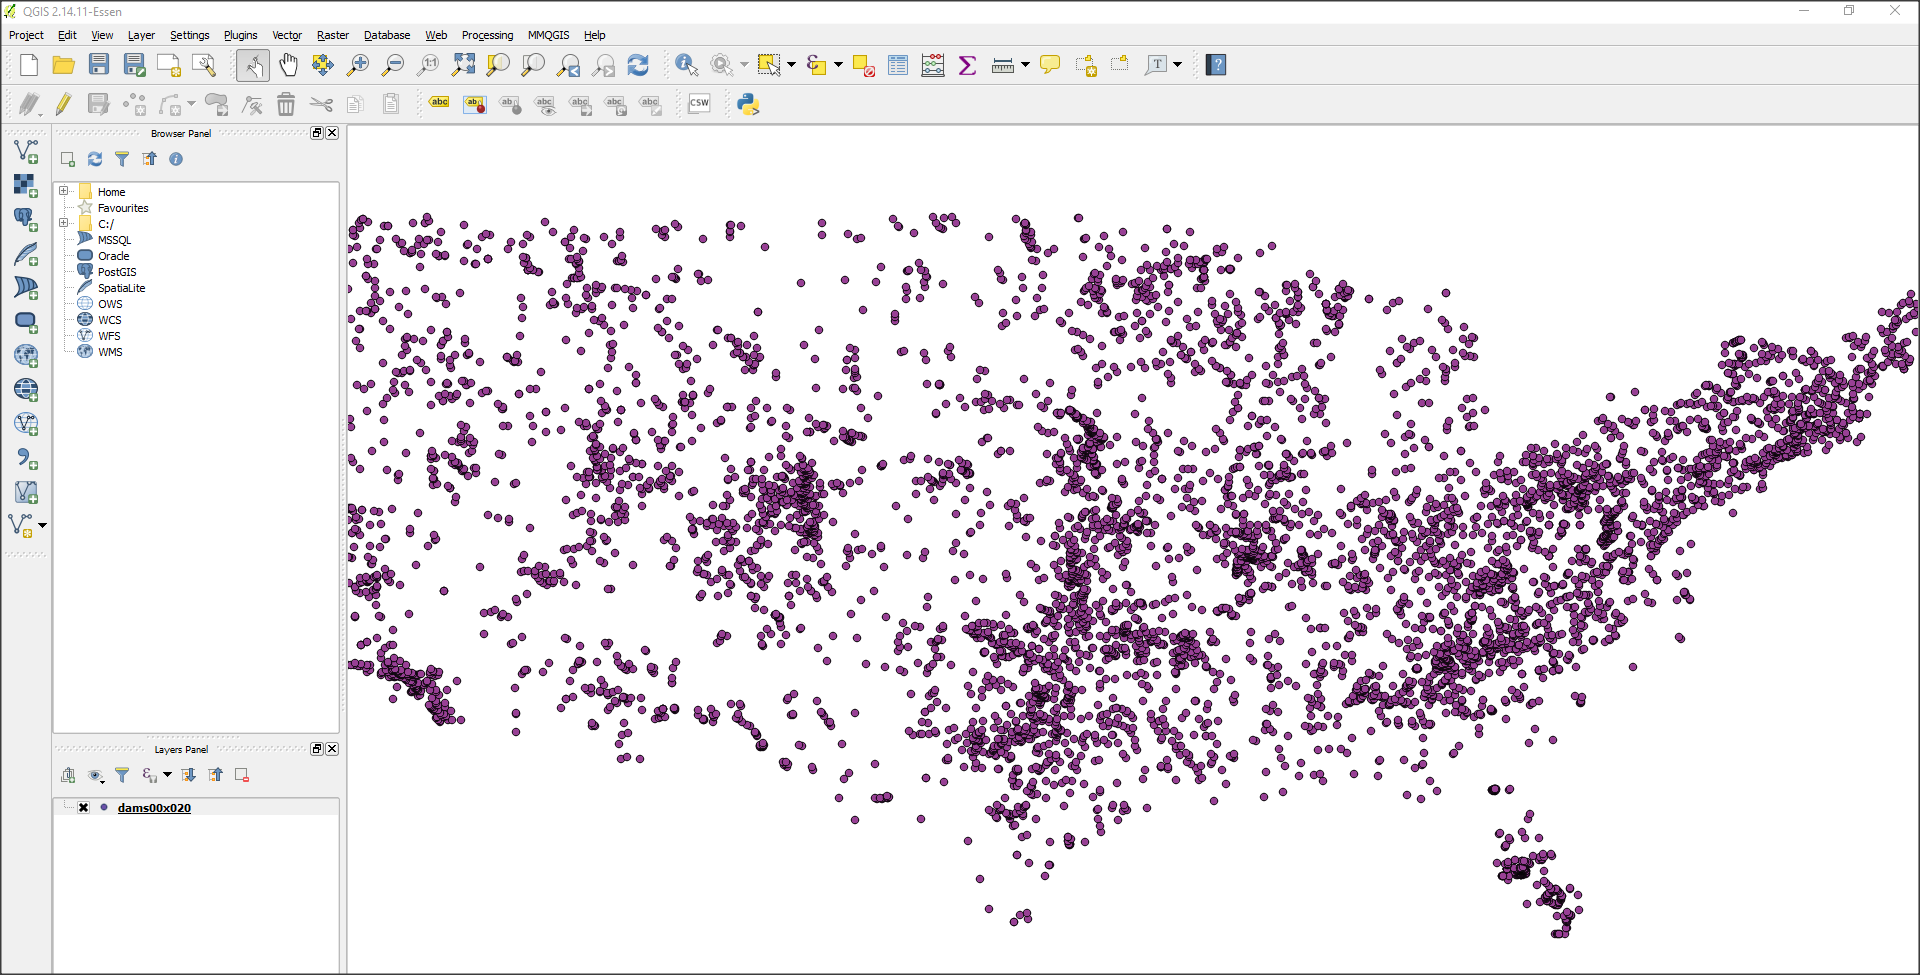This screenshot has height=975, width=1920.
Task: Select the Pan Map hand tool
Action: 288,66
